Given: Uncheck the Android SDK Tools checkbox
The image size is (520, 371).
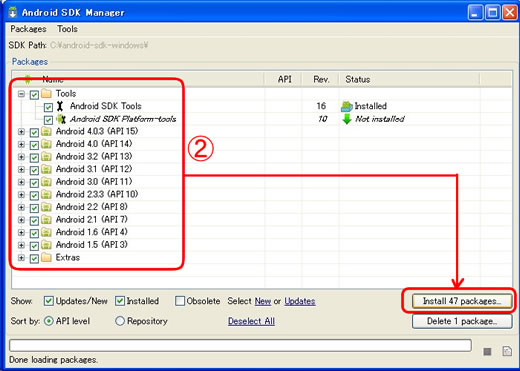Looking at the screenshot, I should 48,107.
